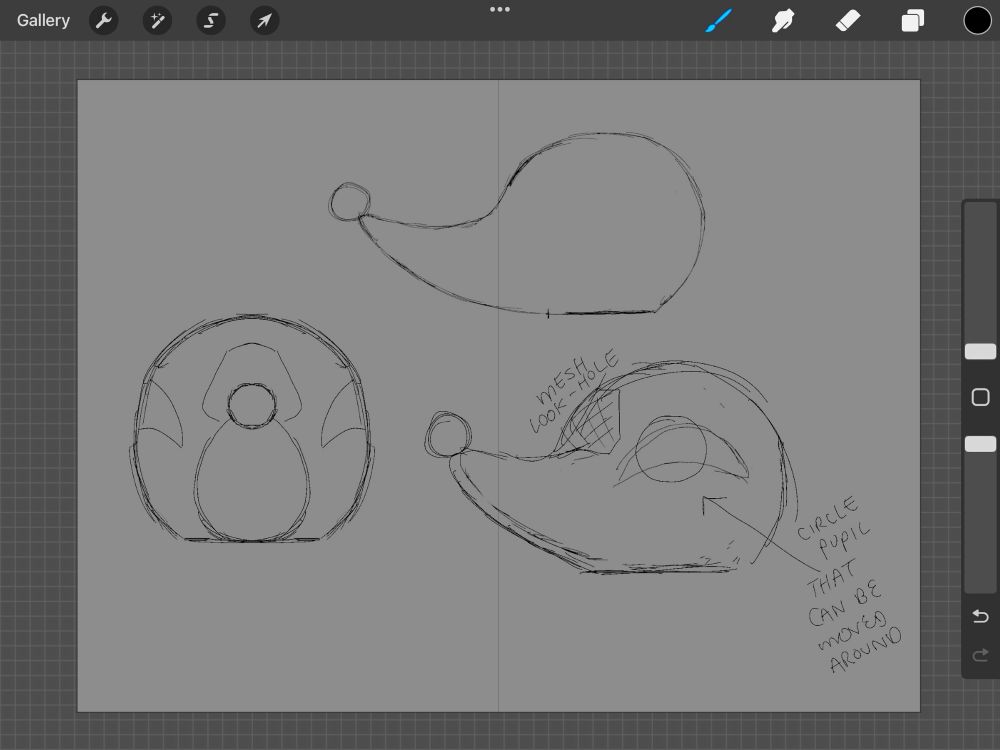Return to the Gallery

click(43, 20)
